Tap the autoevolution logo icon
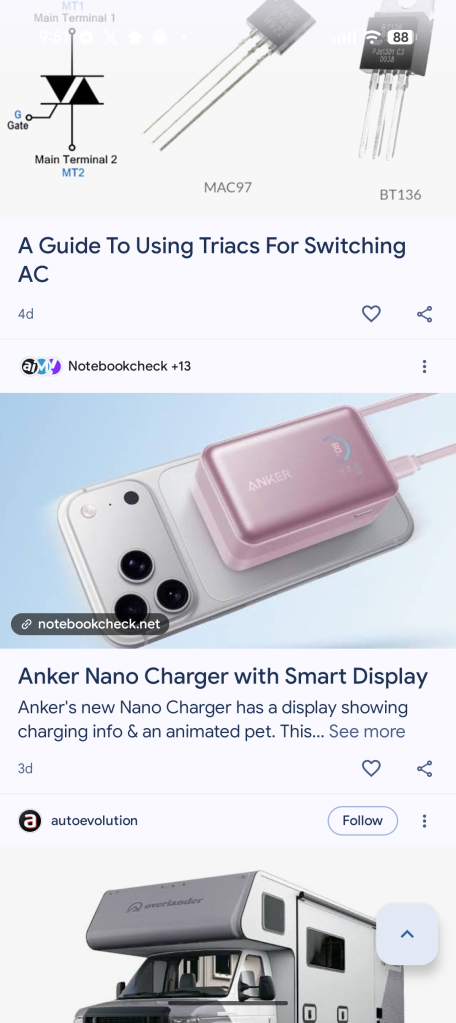The height and width of the screenshot is (1023, 456). click(x=30, y=821)
